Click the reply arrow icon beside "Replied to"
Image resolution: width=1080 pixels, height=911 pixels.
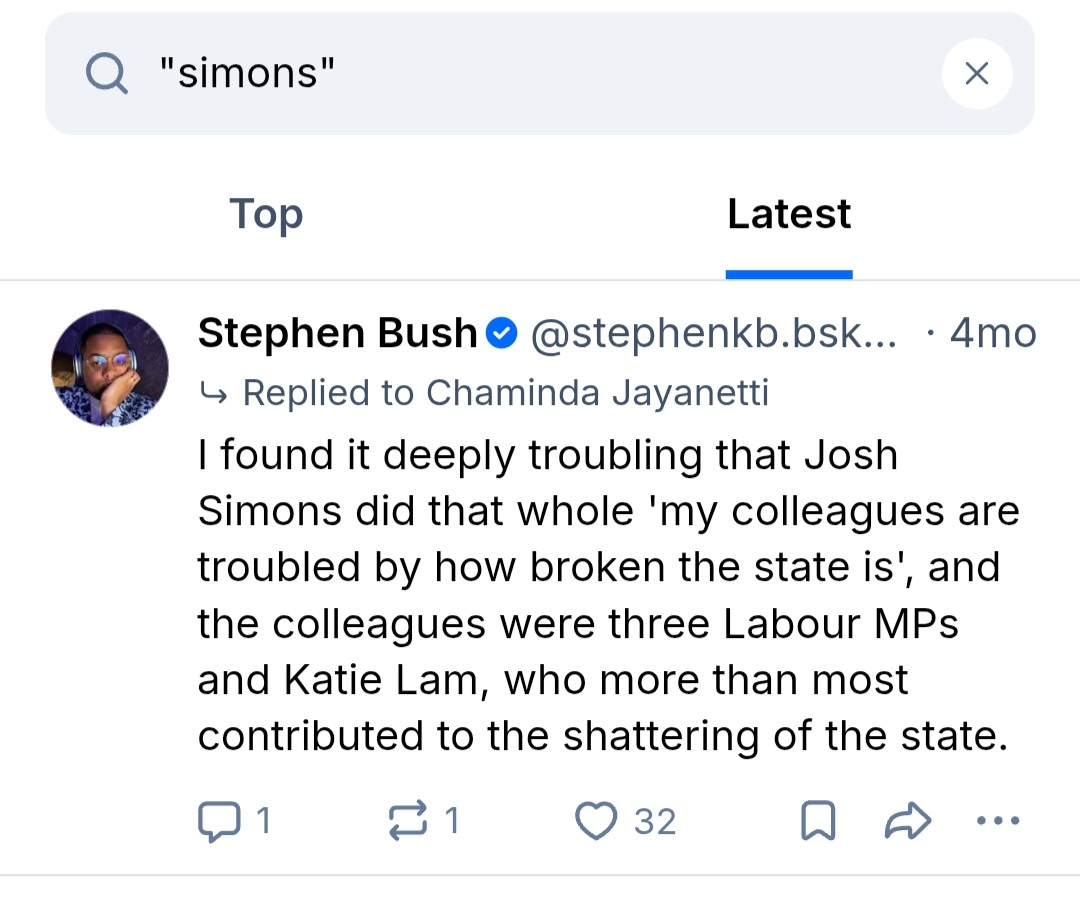[213, 393]
